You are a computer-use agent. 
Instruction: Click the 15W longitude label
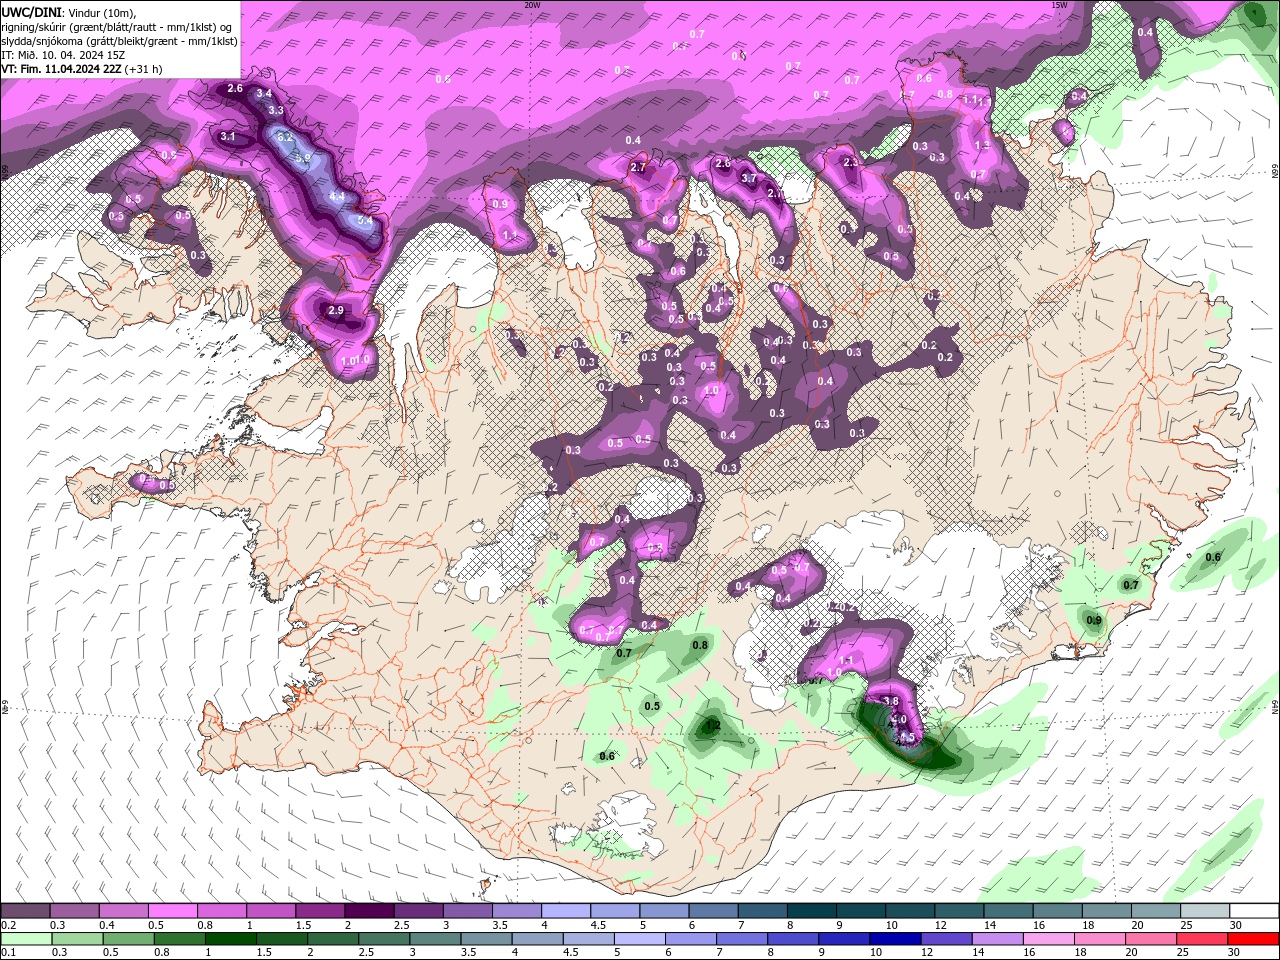pyautogui.click(x=1059, y=4)
